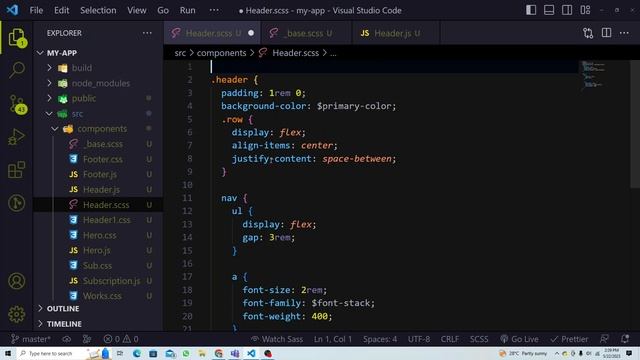Screen dimensions: 640x360
Task: Expand the public folder
Action: (x=98, y=98)
